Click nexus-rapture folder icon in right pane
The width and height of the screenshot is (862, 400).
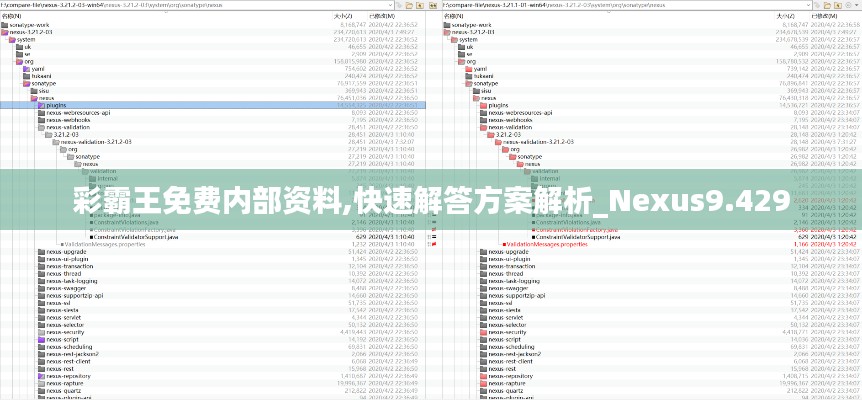(481, 382)
